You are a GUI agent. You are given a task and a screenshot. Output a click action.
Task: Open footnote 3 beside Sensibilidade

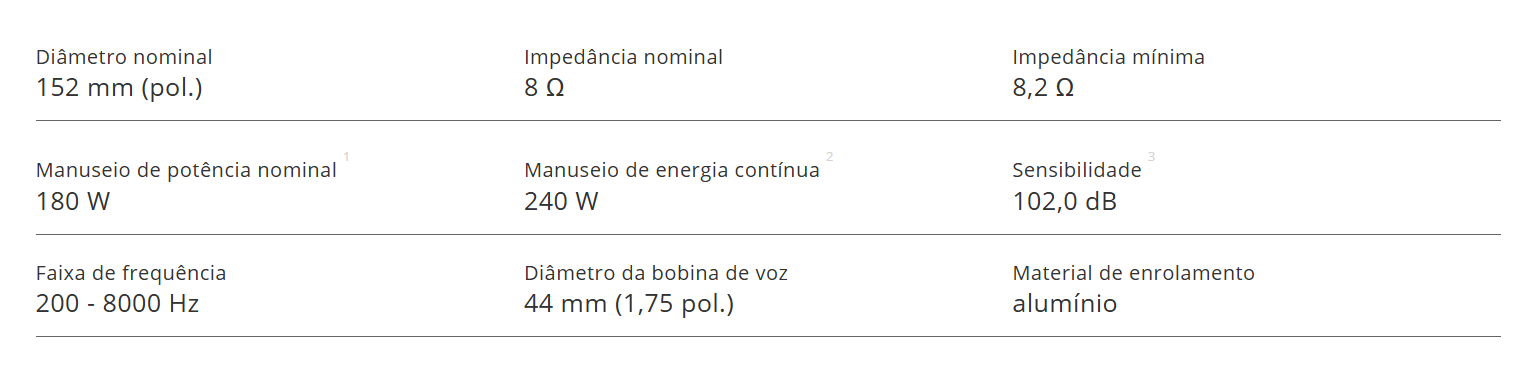point(1152,156)
